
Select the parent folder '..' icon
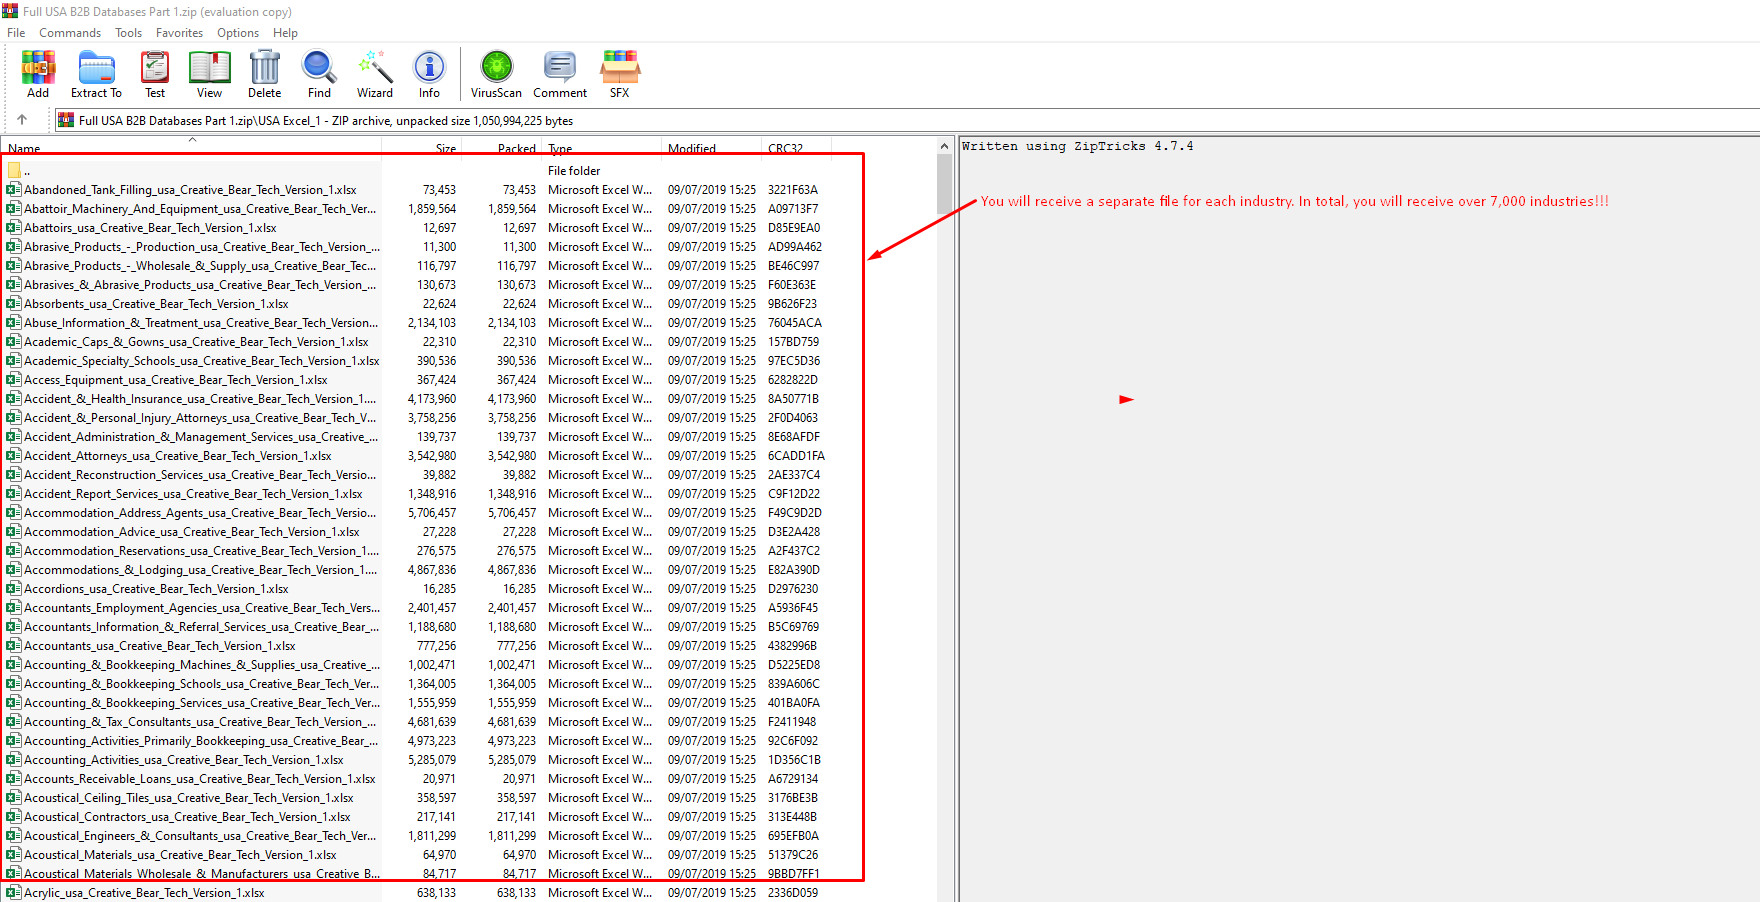[14, 170]
